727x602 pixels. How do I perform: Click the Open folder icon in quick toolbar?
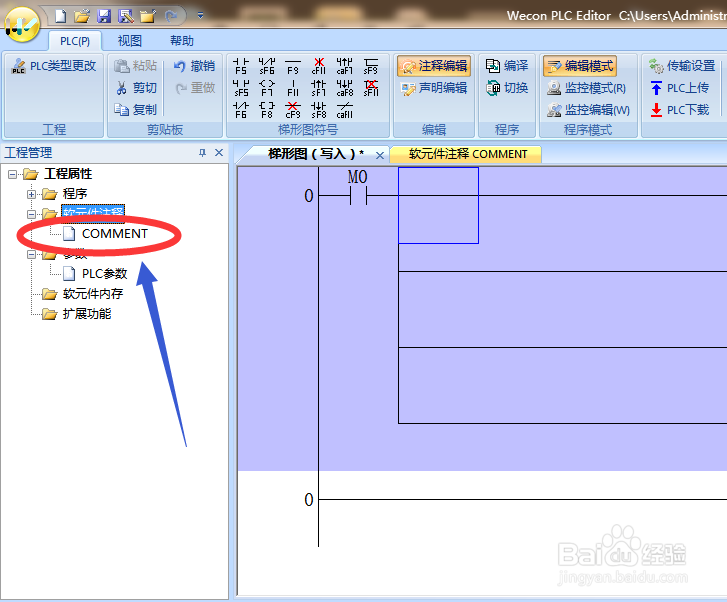[82, 16]
